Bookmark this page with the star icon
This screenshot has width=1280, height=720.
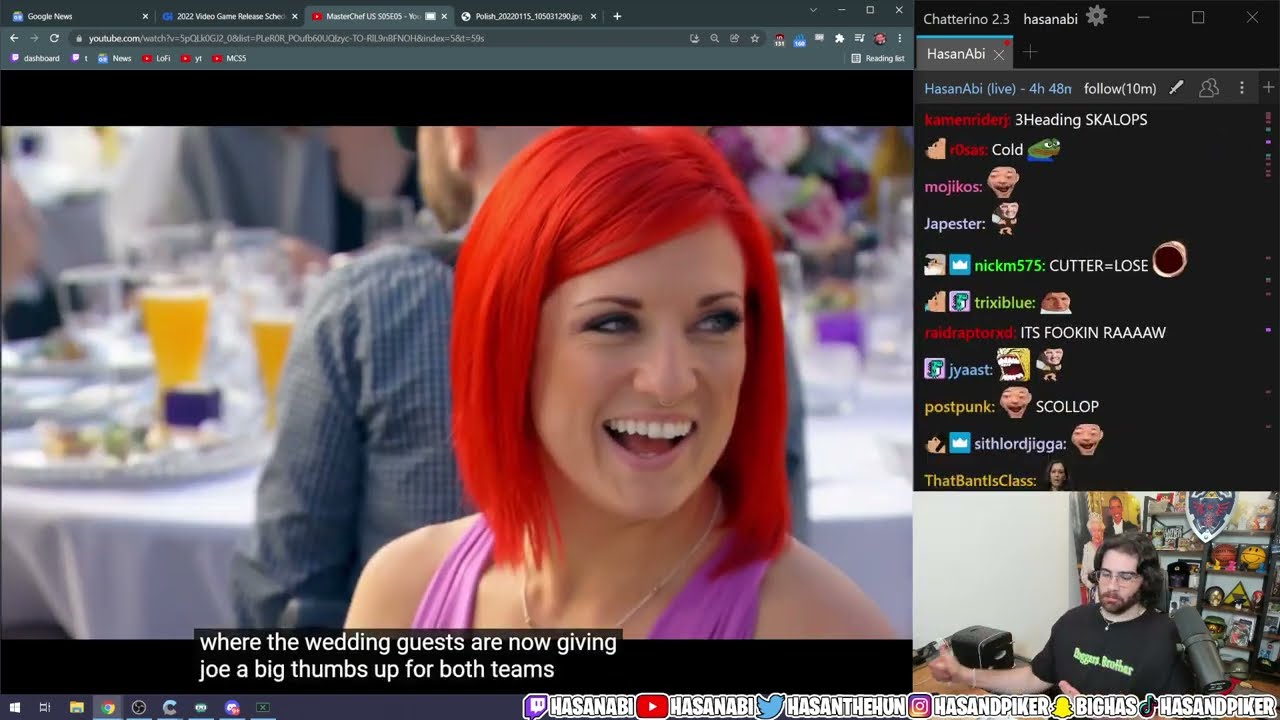(x=755, y=38)
